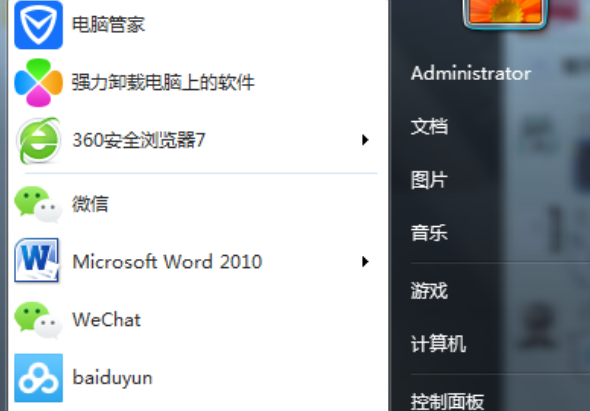This screenshot has height=411, width=590.
Task: Select the 360安全浏览器7 entry text
Action: tap(138, 140)
